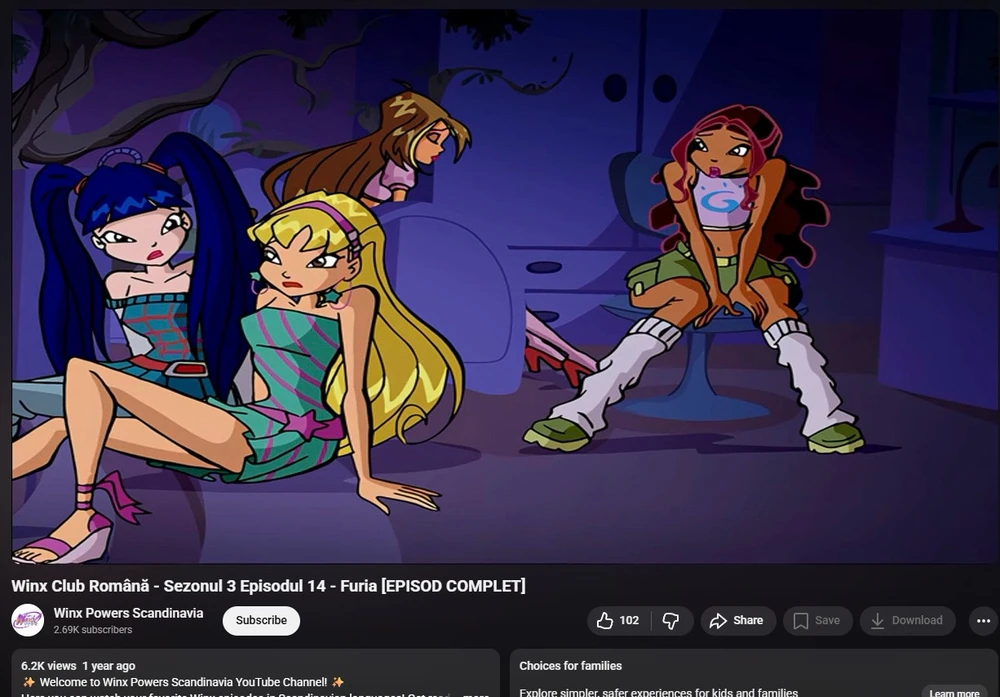Open the Winx Powers Scandinavia channel avatar
This screenshot has height=697, width=1000.
[27, 620]
